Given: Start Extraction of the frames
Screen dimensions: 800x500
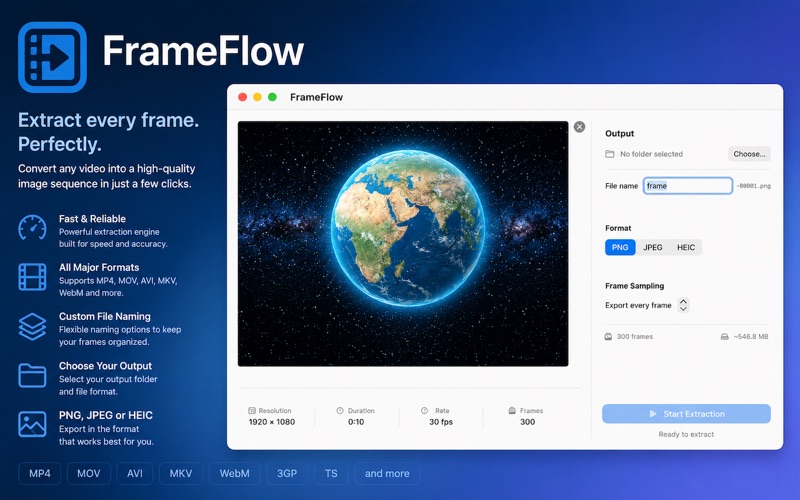Looking at the screenshot, I should click(686, 414).
